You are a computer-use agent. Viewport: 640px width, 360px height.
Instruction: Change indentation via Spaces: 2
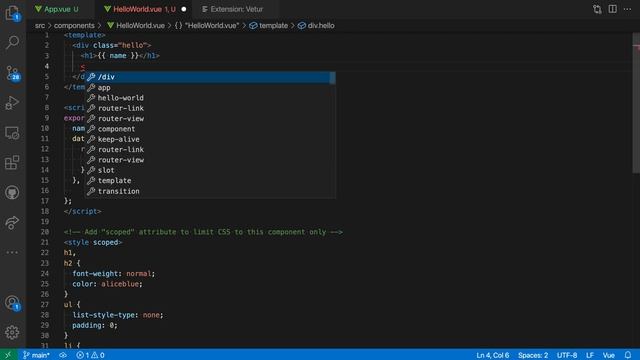[533, 355]
